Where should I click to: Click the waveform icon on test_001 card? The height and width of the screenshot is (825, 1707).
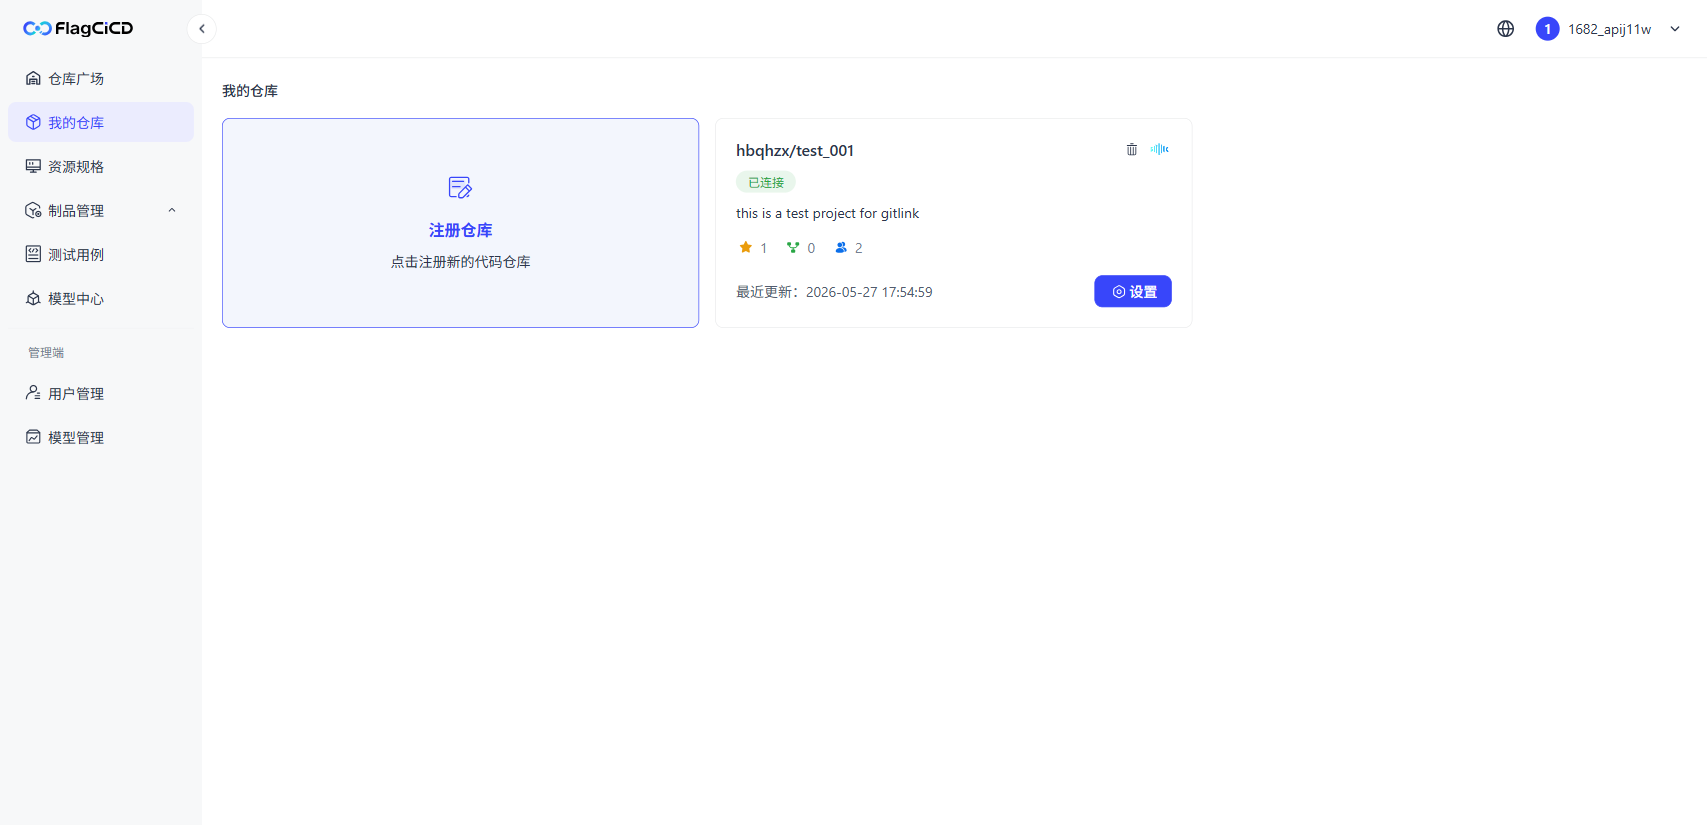click(1160, 149)
